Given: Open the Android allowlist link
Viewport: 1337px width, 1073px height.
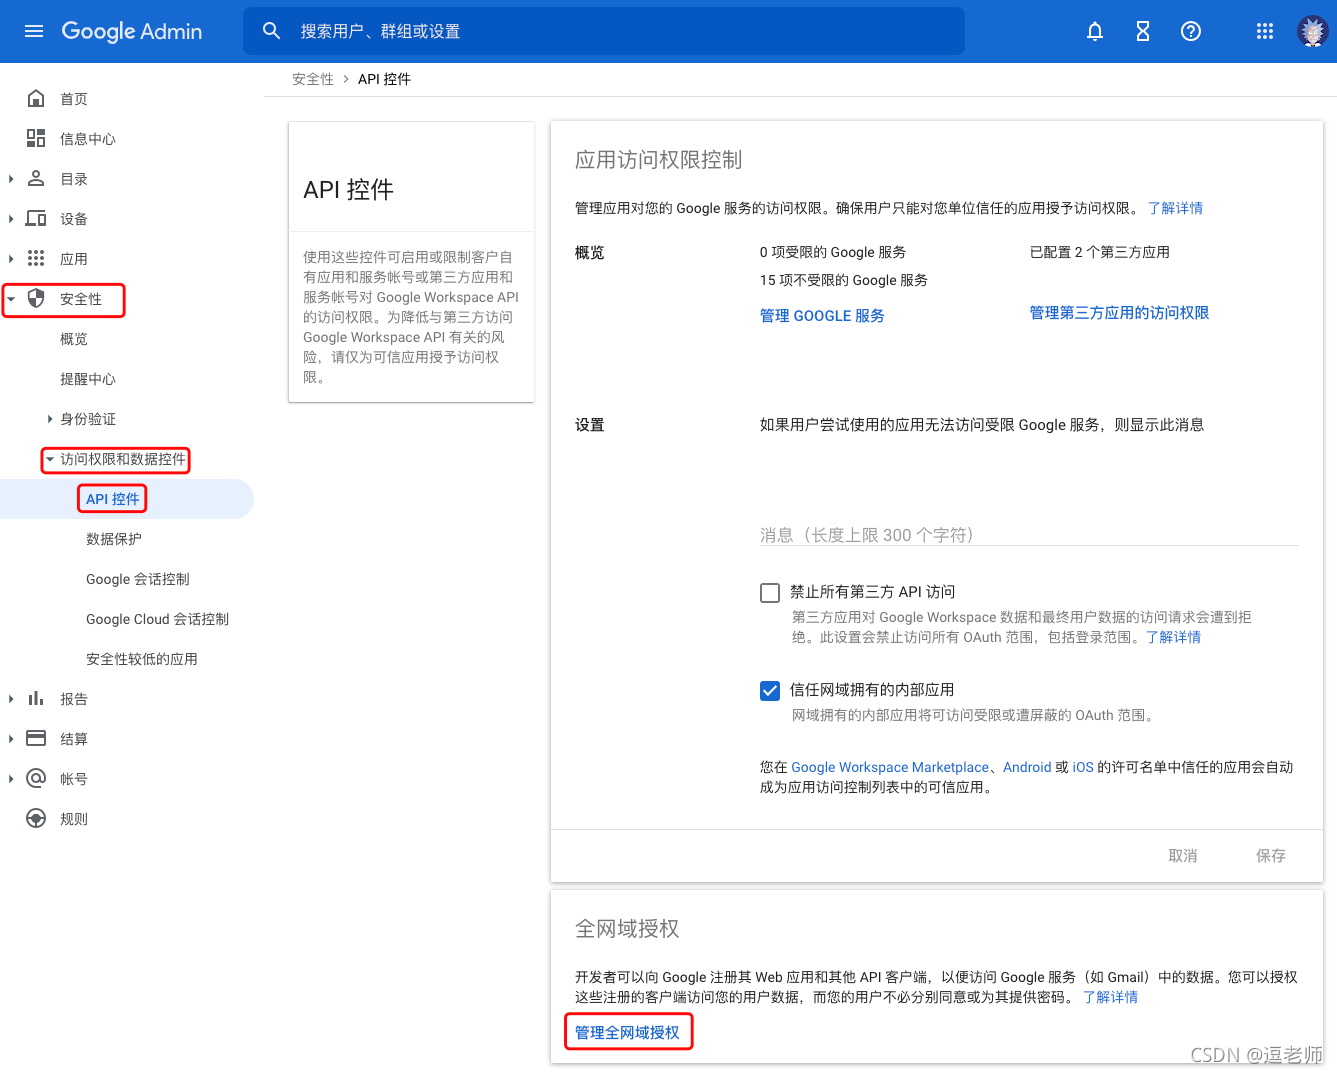Looking at the screenshot, I should pos(1027,767).
